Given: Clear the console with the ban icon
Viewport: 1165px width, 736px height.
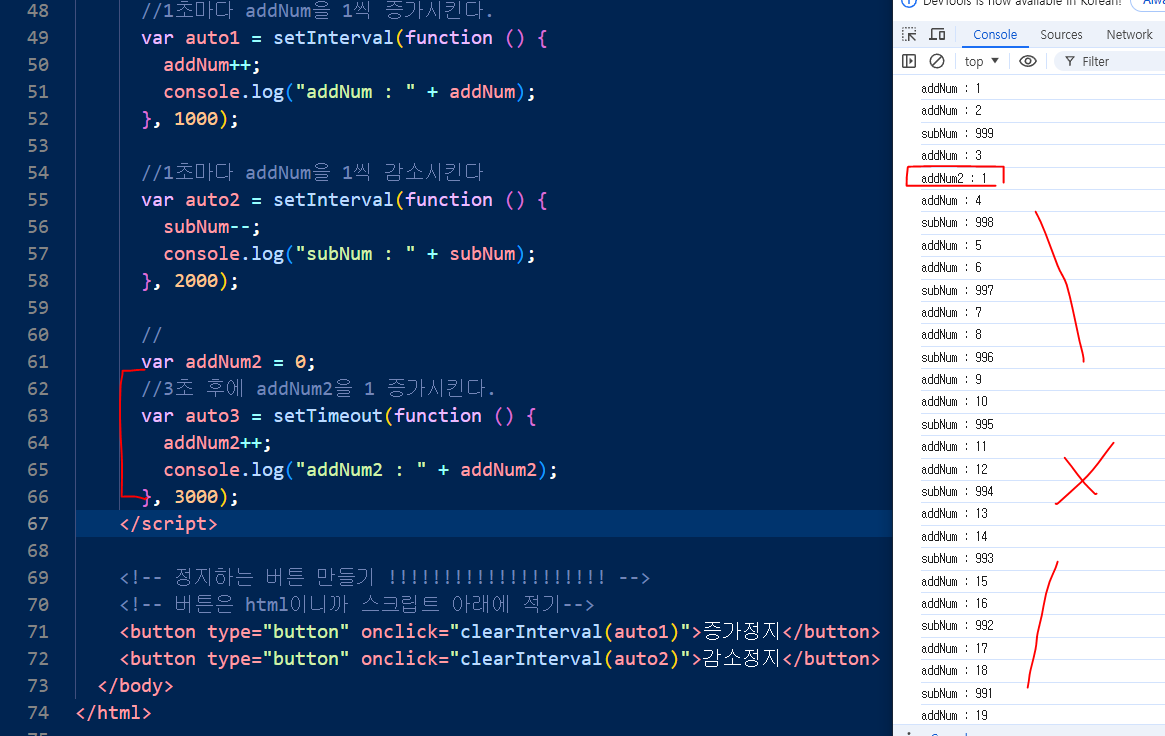Looking at the screenshot, I should click(937, 61).
